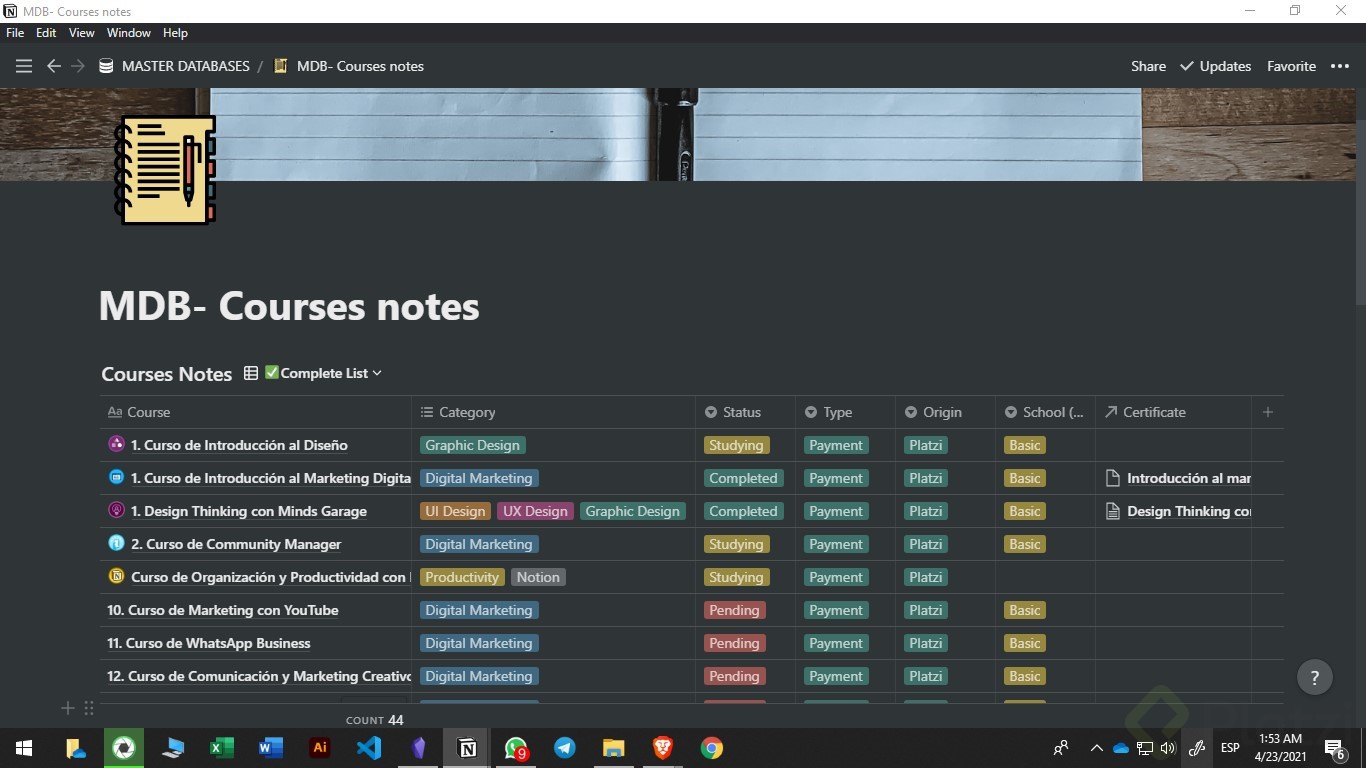This screenshot has height=768, width=1366.
Task: Open the File menu
Action: 15,33
